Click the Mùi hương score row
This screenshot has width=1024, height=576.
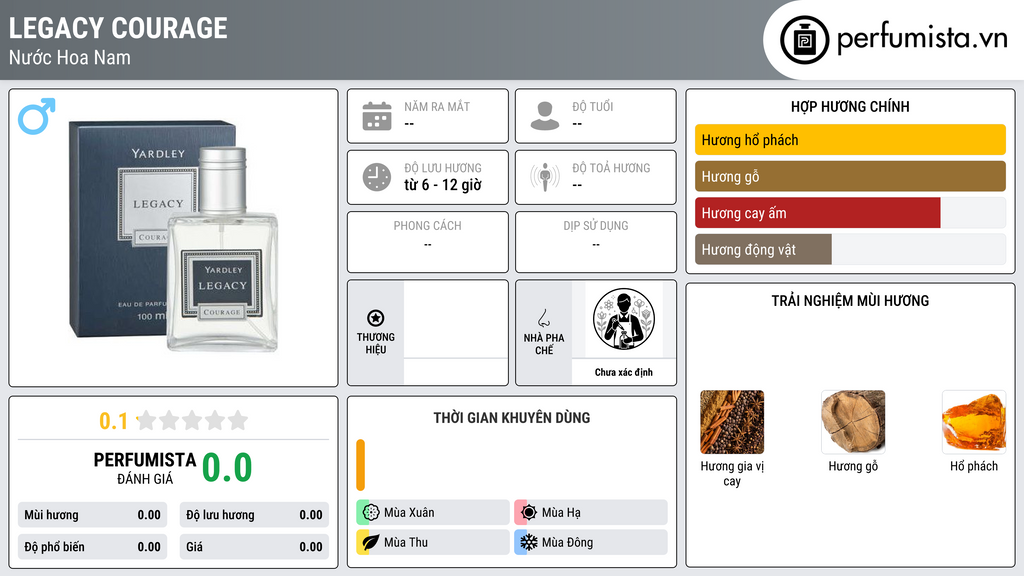click(93, 515)
